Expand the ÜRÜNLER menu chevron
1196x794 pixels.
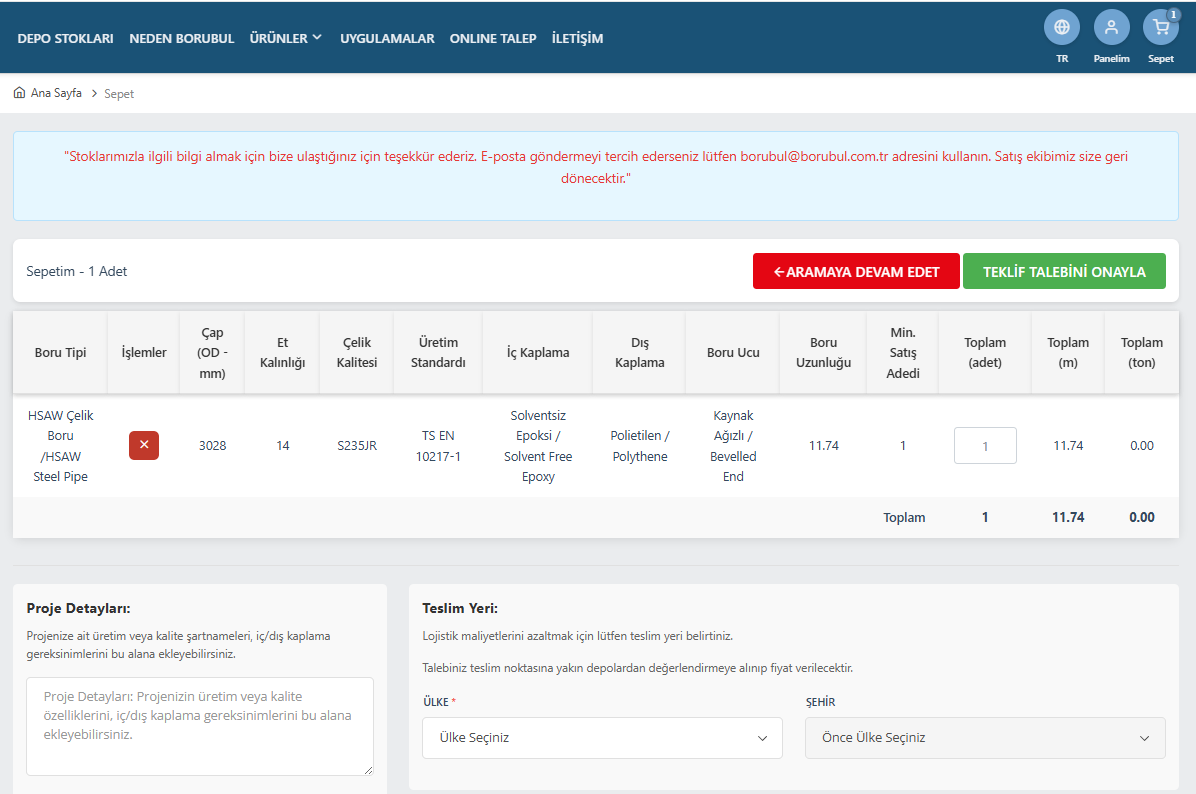click(317, 37)
